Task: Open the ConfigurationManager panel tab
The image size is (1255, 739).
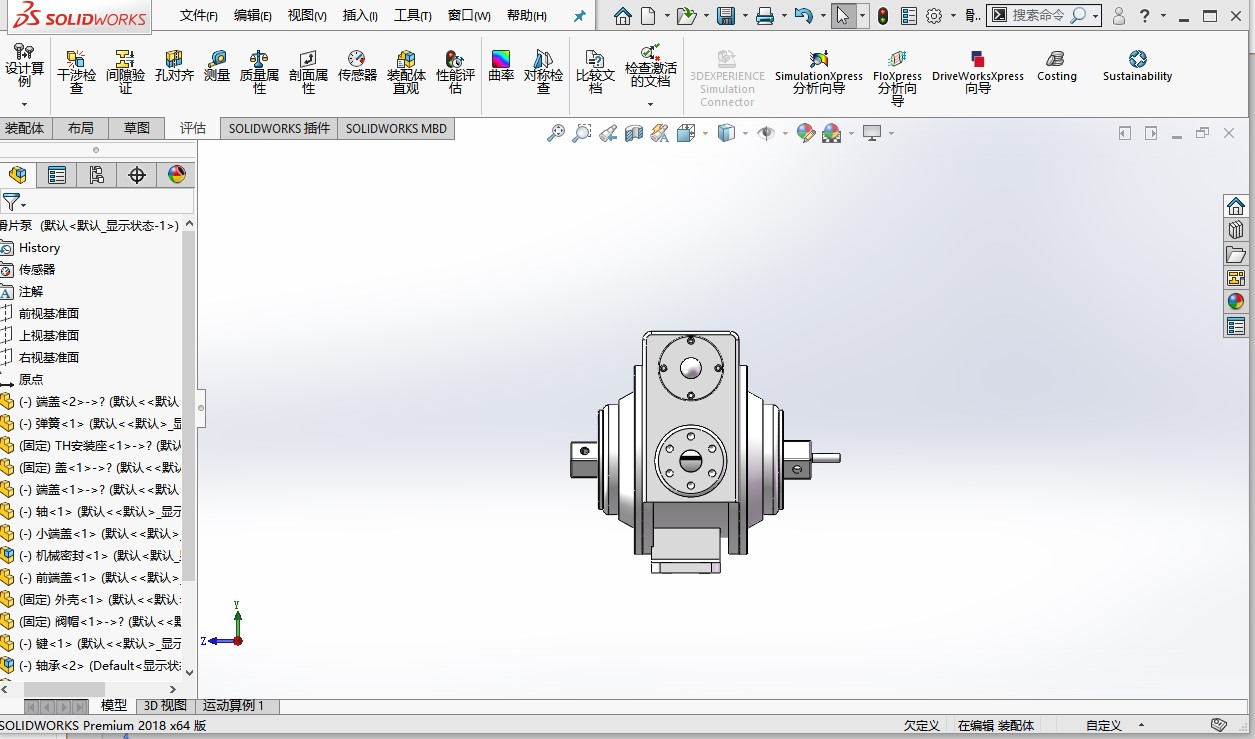Action: (x=97, y=175)
